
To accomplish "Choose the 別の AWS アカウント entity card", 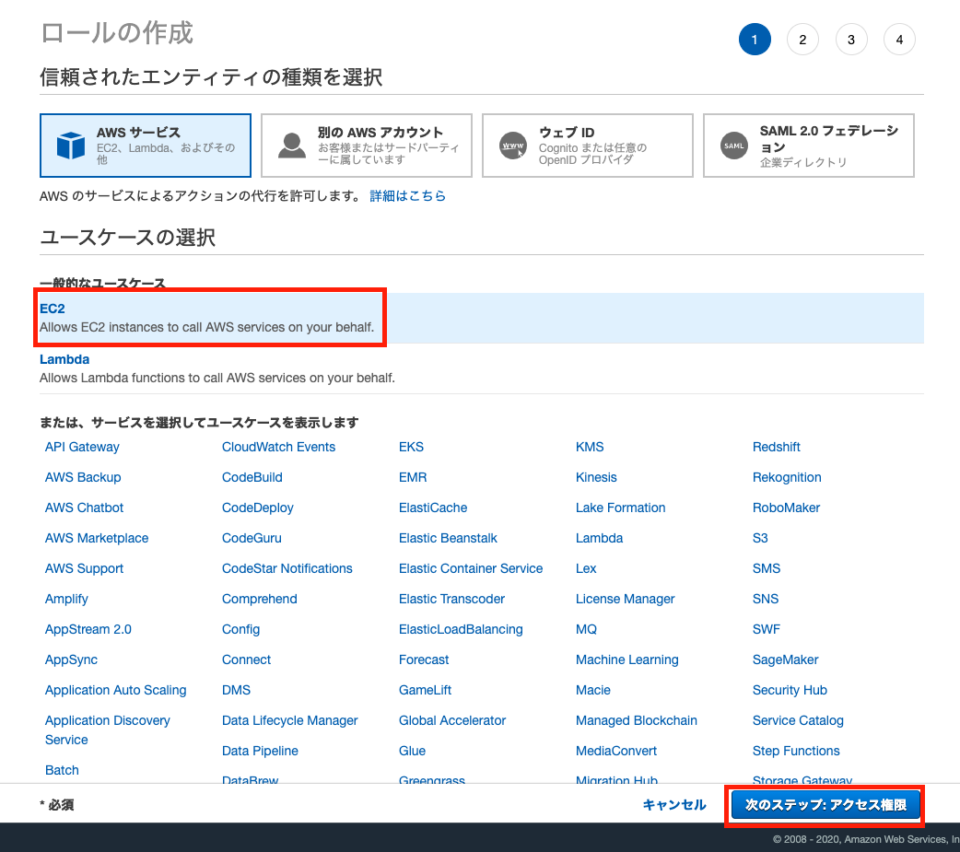I will point(366,146).
